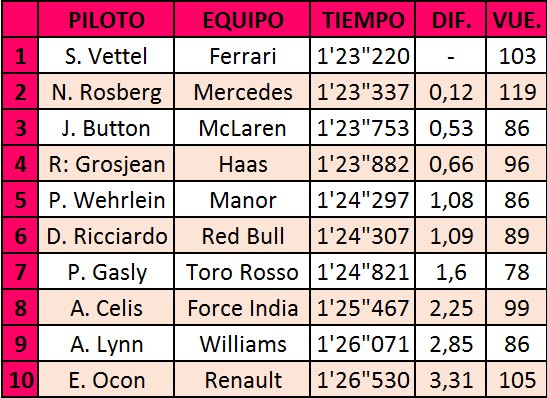Image resolution: width=547 pixels, height=398 pixels.
Task: Select difference value 2,85 cell
Action: (x=451, y=343)
